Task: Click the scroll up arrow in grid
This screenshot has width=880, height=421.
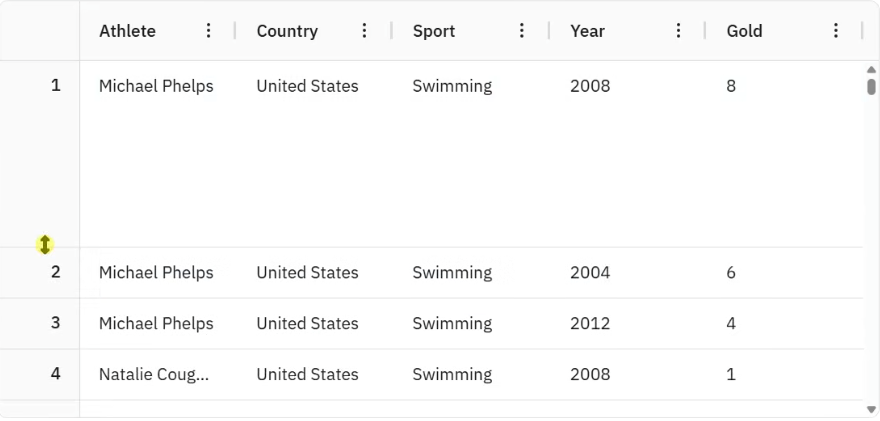Action: coord(871,69)
